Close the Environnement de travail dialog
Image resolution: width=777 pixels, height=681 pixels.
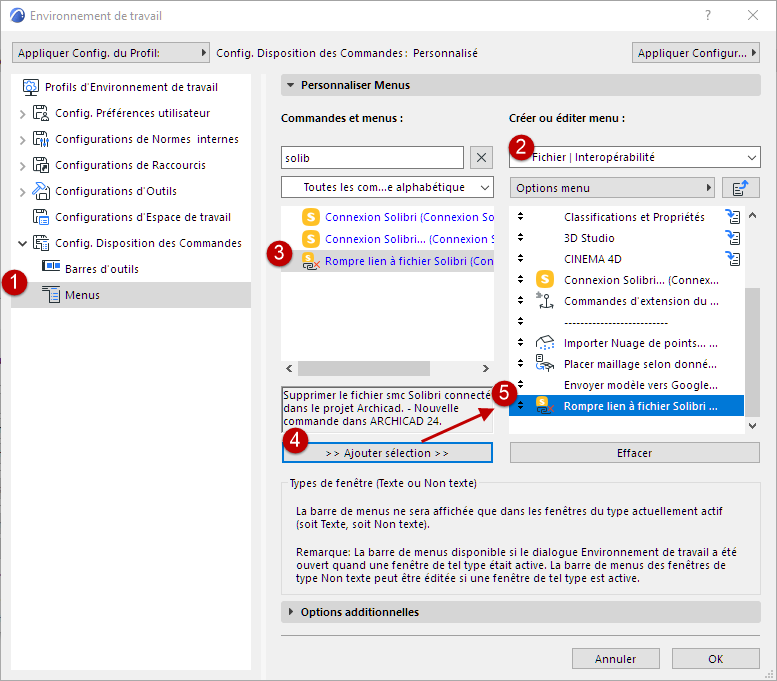click(753, 15)
